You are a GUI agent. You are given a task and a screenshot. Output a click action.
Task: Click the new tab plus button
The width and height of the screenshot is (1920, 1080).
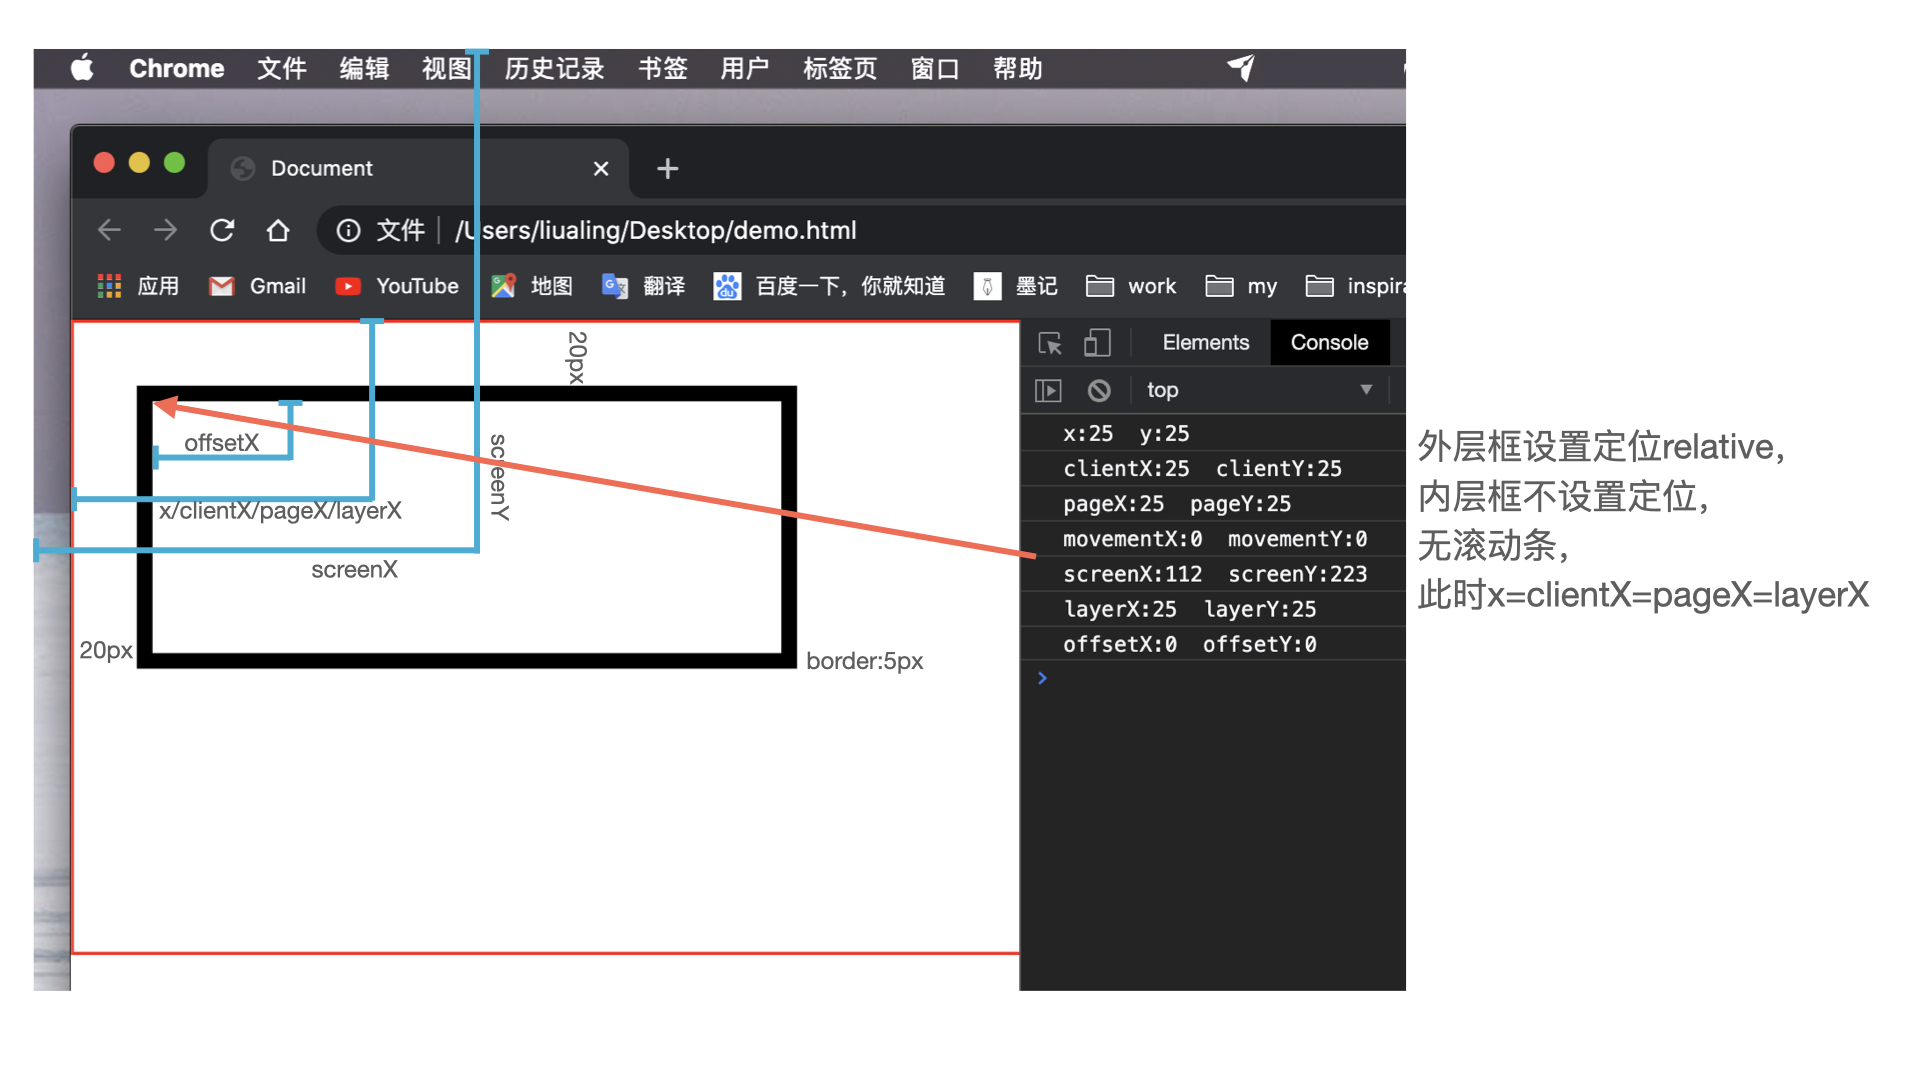tap(666, 168)
